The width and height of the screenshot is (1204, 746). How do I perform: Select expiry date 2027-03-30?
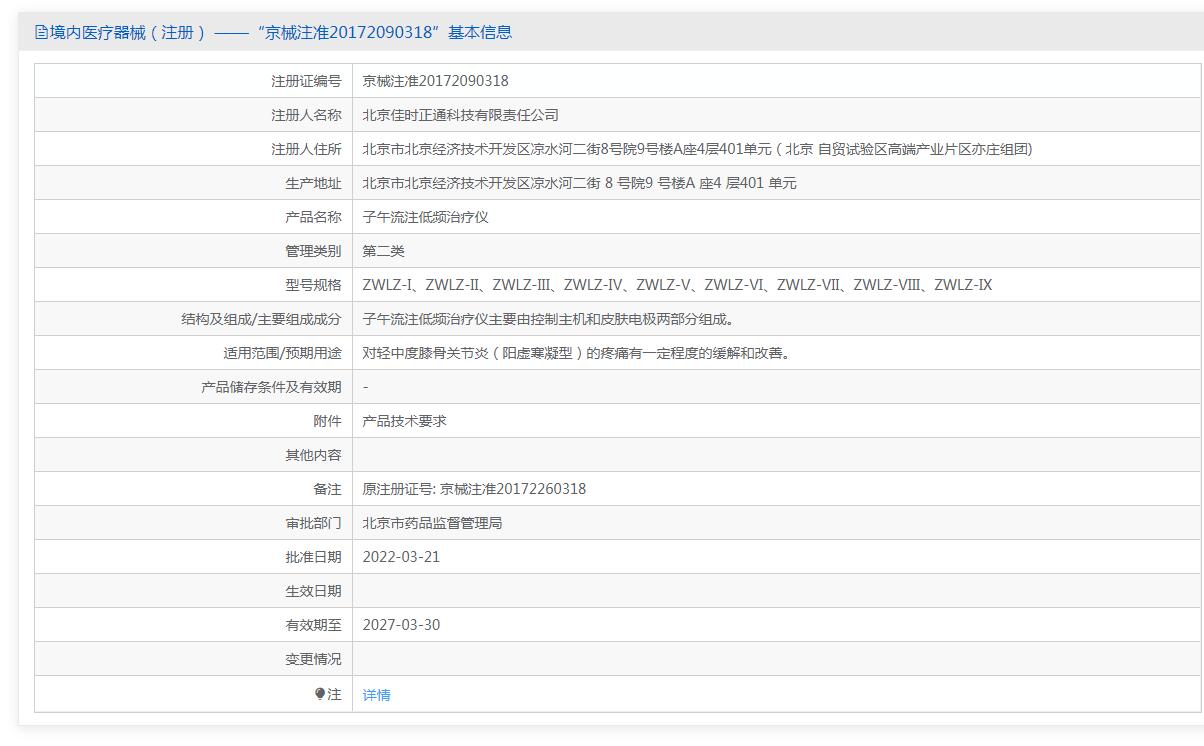(x=401, y=625)
